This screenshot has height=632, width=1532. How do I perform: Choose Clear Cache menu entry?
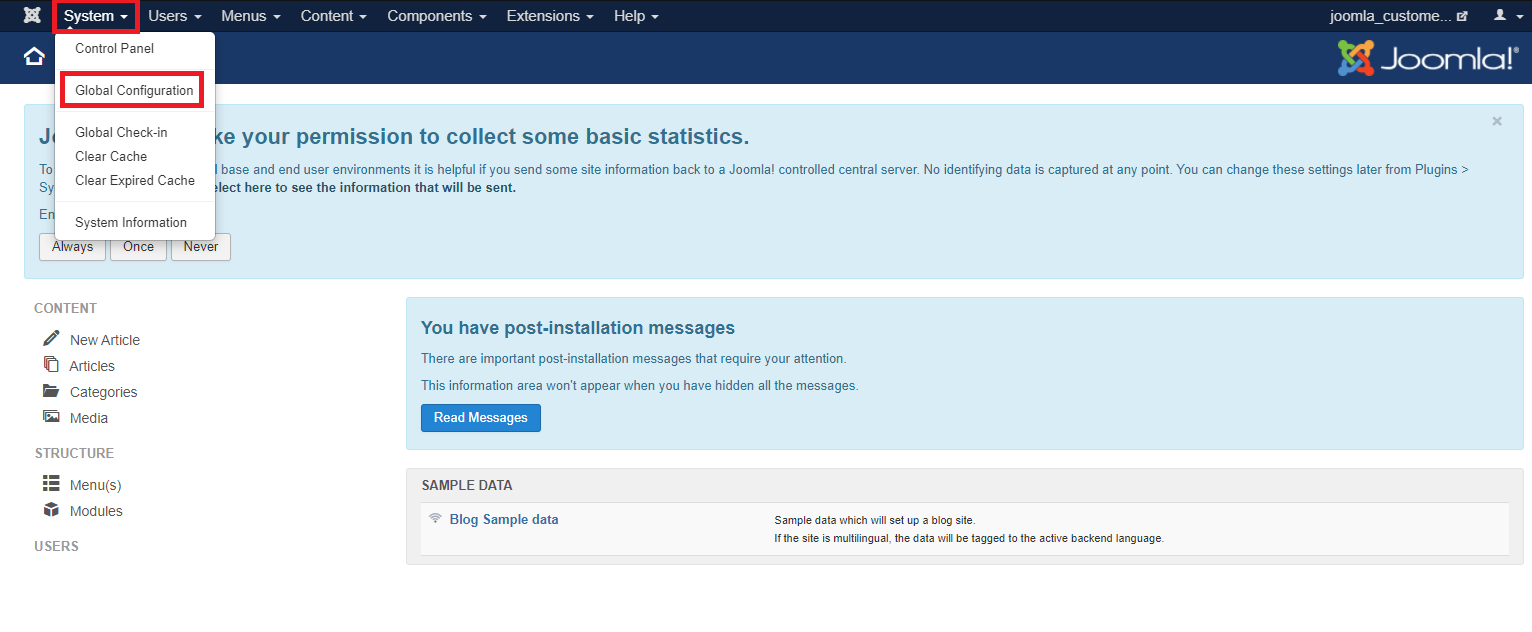[x=111, y=156]
